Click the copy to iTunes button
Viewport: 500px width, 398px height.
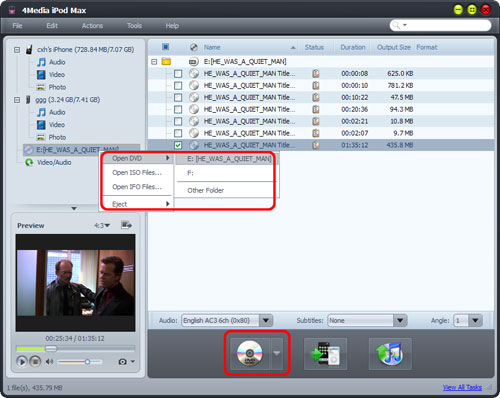(x=390, y=354)
